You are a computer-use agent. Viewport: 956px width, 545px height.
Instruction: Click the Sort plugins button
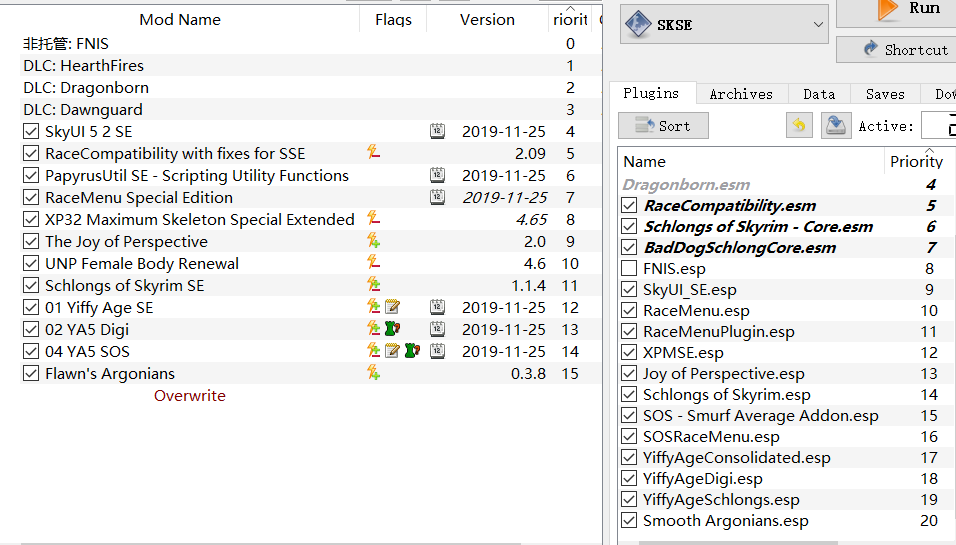[663, 126]
